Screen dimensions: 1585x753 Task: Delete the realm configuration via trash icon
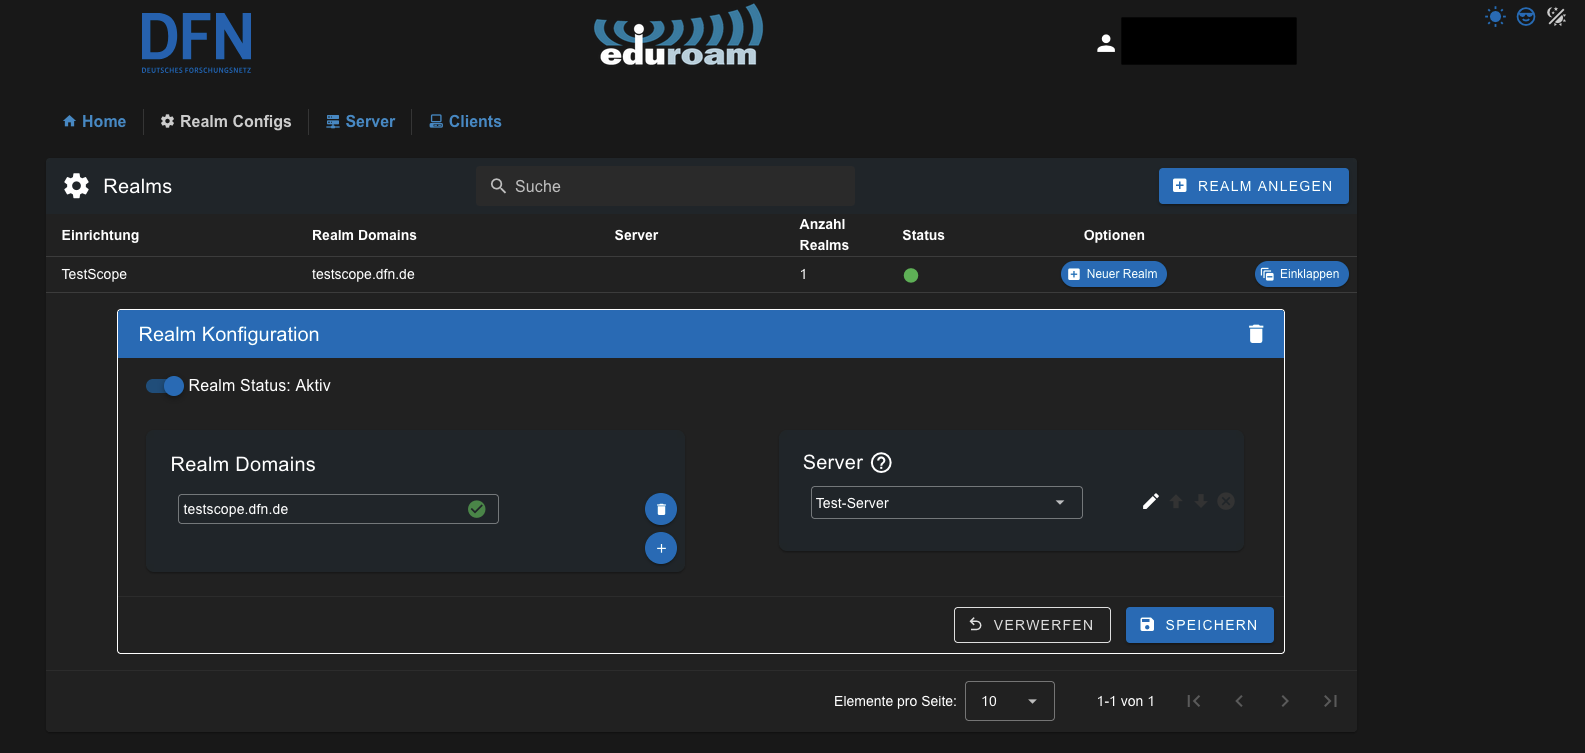tap(1256, 334)
